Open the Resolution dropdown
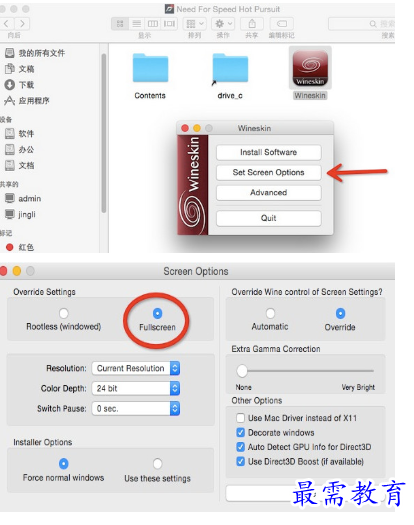 (x=136, y=368)
